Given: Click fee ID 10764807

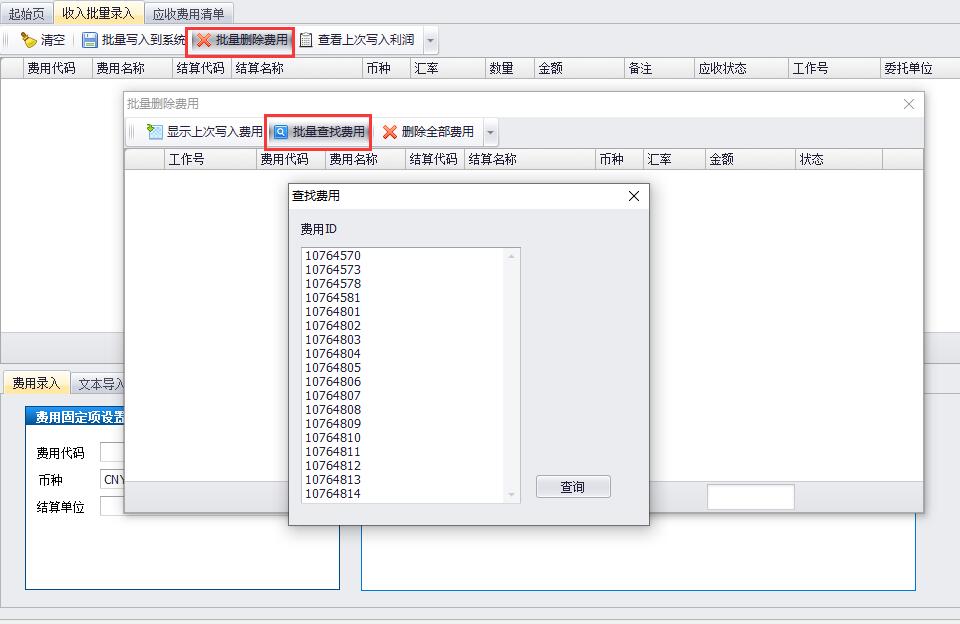Looking at the screenshot, I should pyautogui.click(x=333, y=396).
